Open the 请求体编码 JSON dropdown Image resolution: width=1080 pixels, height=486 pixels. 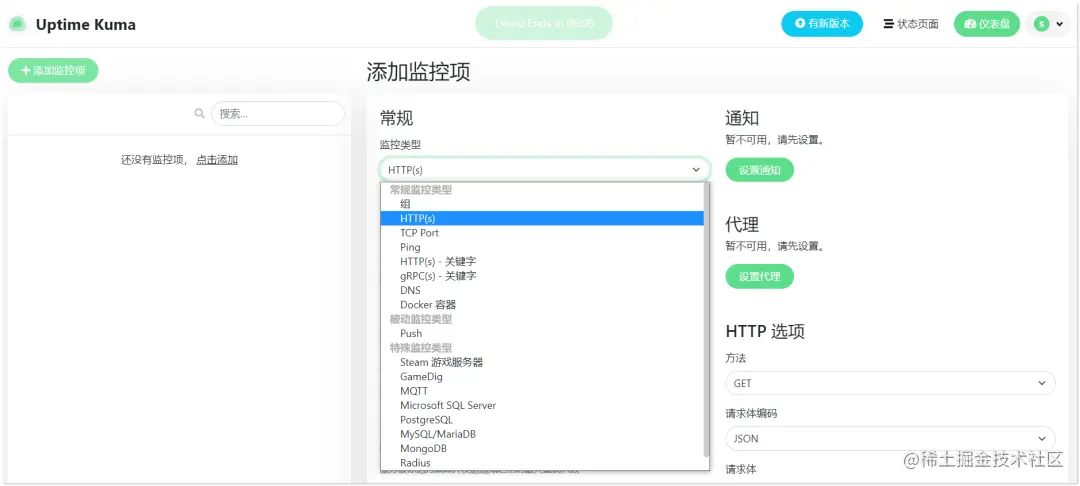coord(891,439)
